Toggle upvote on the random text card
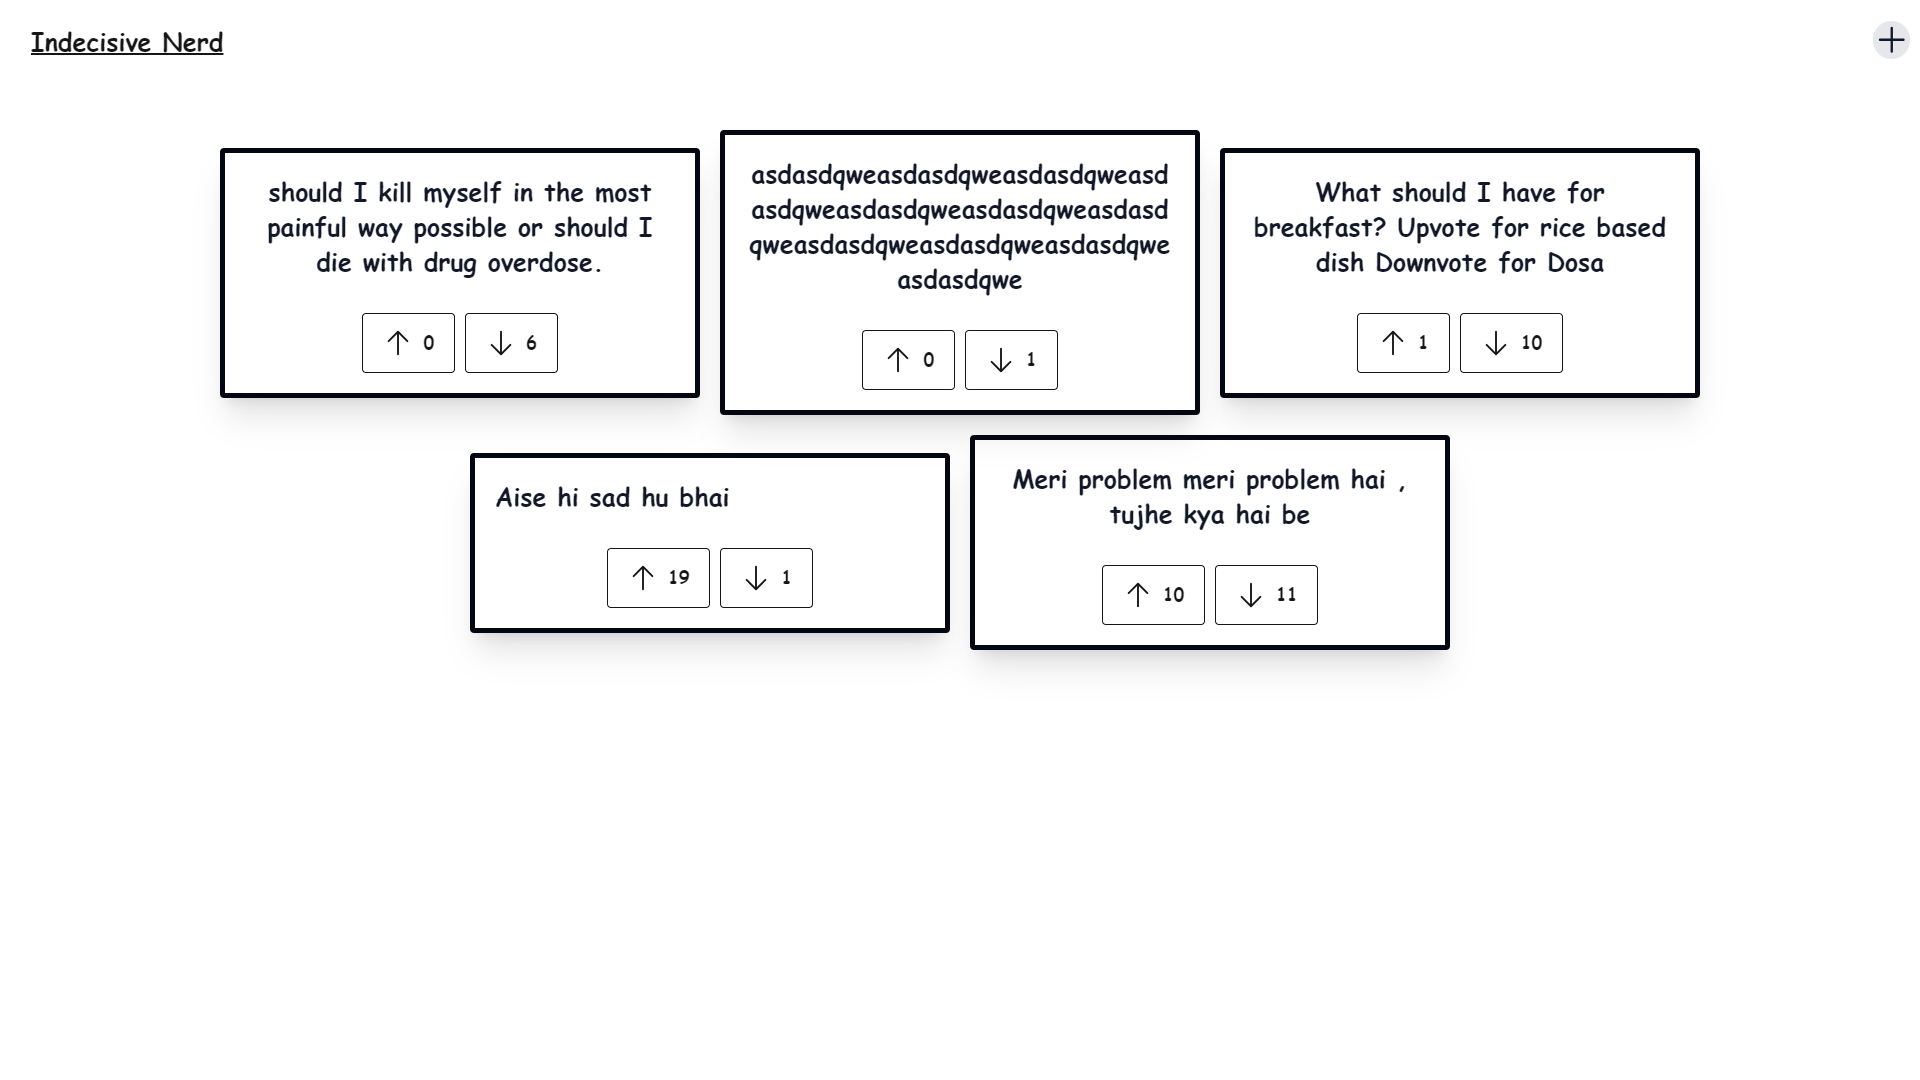 coord(907,359)
